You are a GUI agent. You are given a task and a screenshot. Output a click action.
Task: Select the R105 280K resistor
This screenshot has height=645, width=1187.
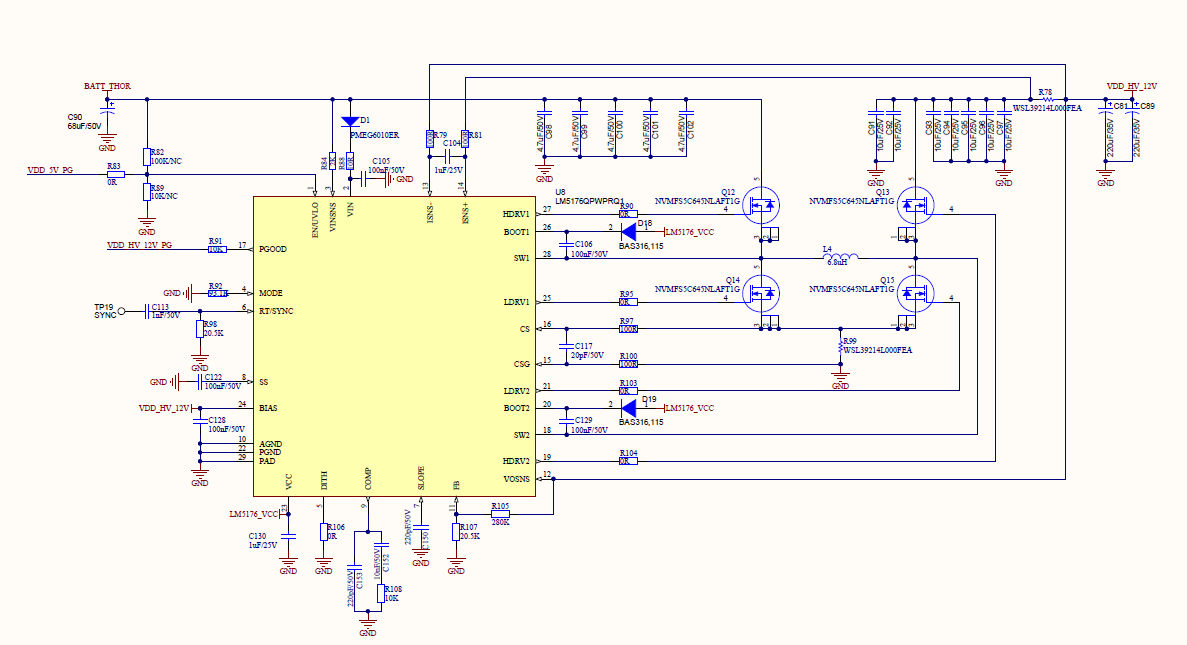(x=500, y=514)
